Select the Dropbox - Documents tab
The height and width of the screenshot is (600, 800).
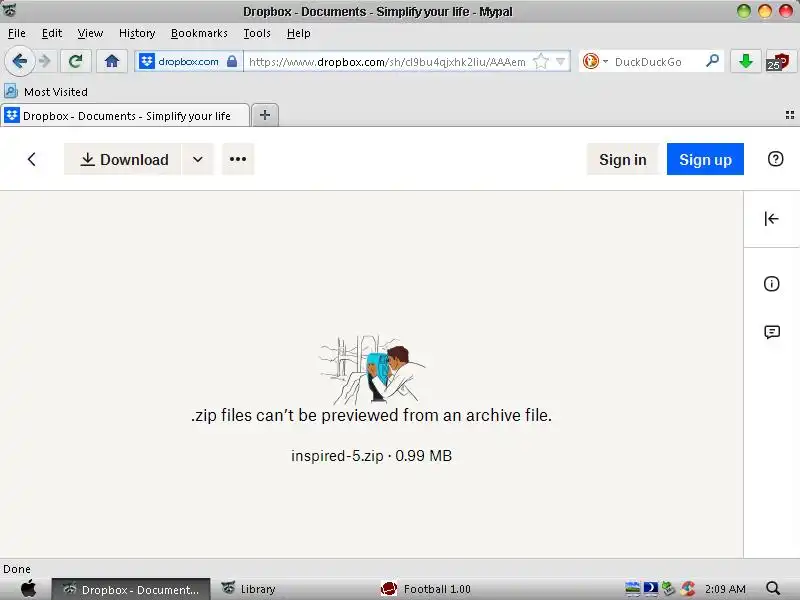(126, 116)
